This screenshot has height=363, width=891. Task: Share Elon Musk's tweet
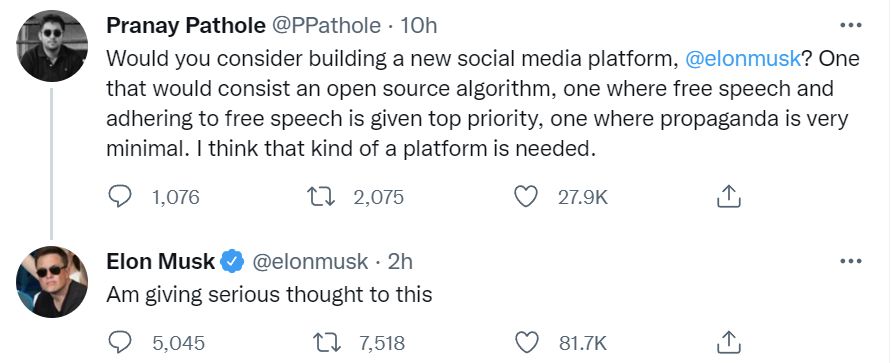pos(728,342)
